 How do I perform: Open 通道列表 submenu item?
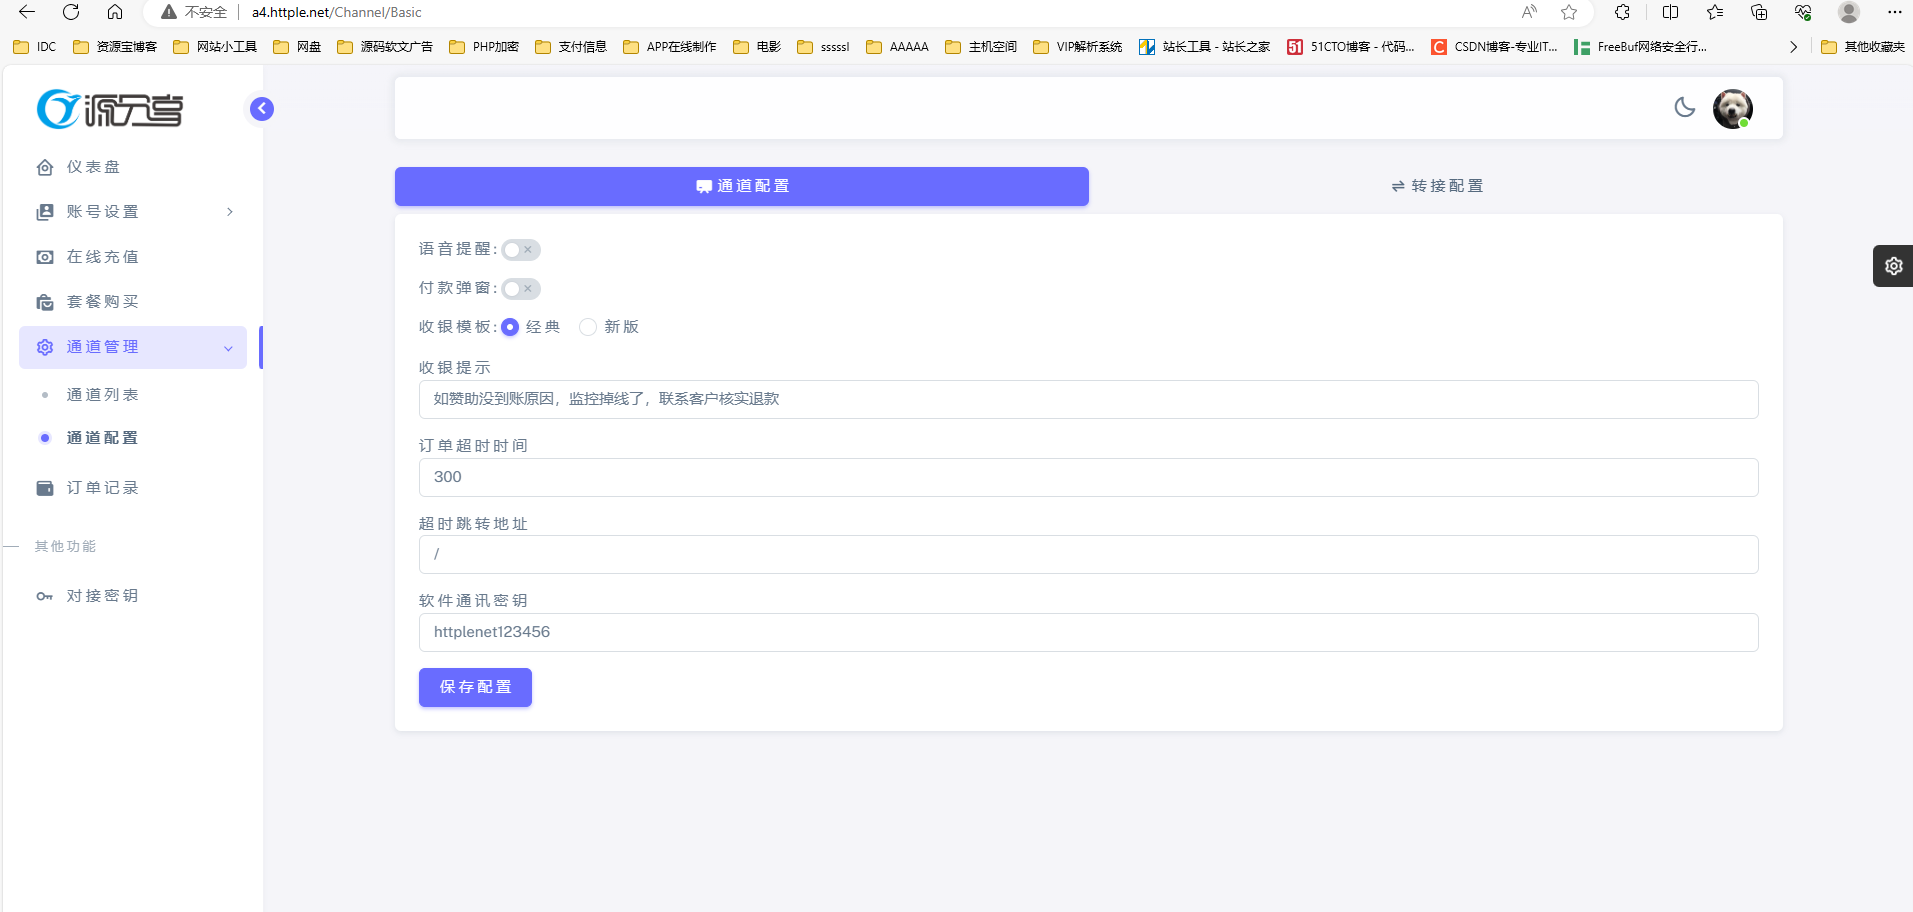pos(102,395)
